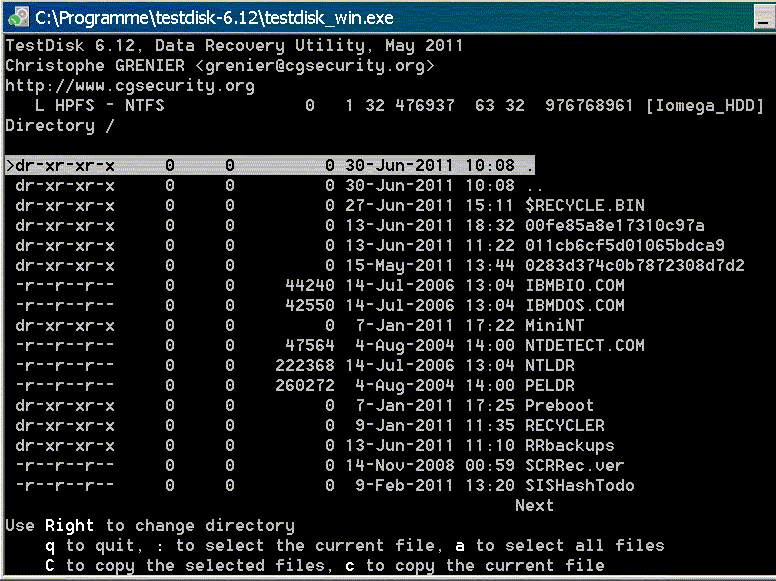The width and height of the screenshot is (776, 581).
Task: Click Next to show more files
Action: pyautogui.click(x=534, y=506)
